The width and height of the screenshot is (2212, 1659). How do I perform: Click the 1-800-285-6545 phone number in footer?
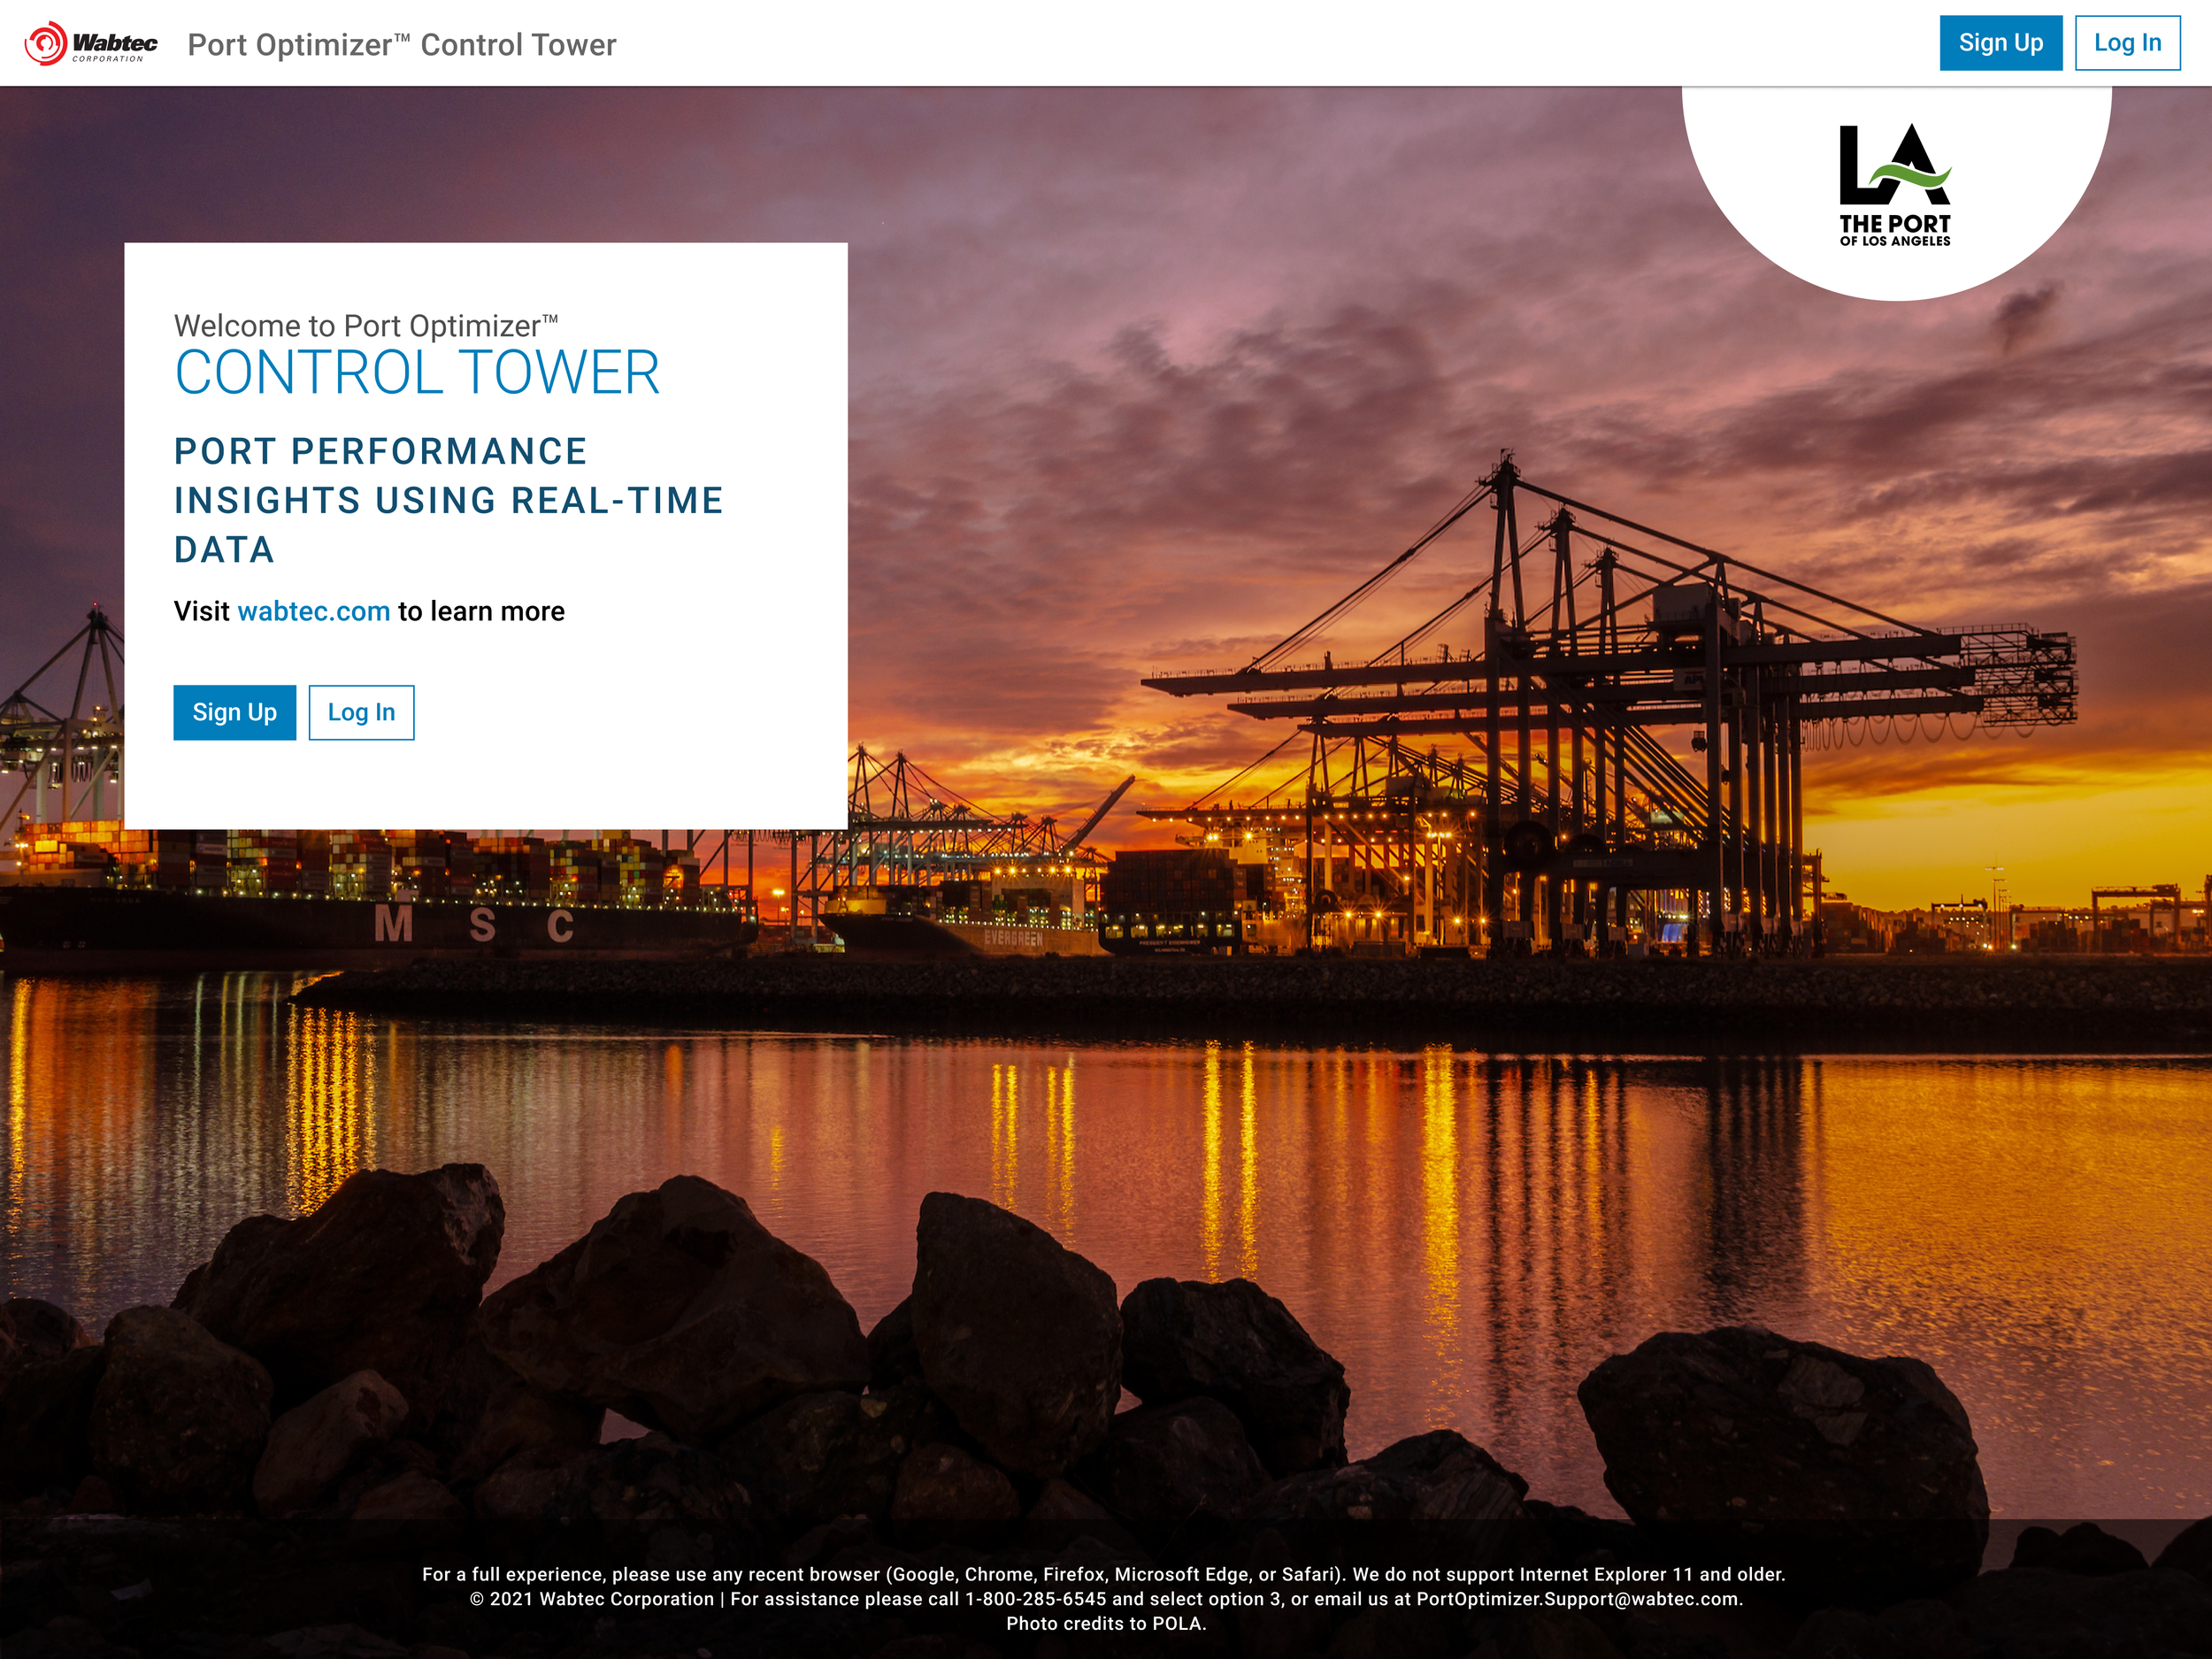[1035, 1599]
